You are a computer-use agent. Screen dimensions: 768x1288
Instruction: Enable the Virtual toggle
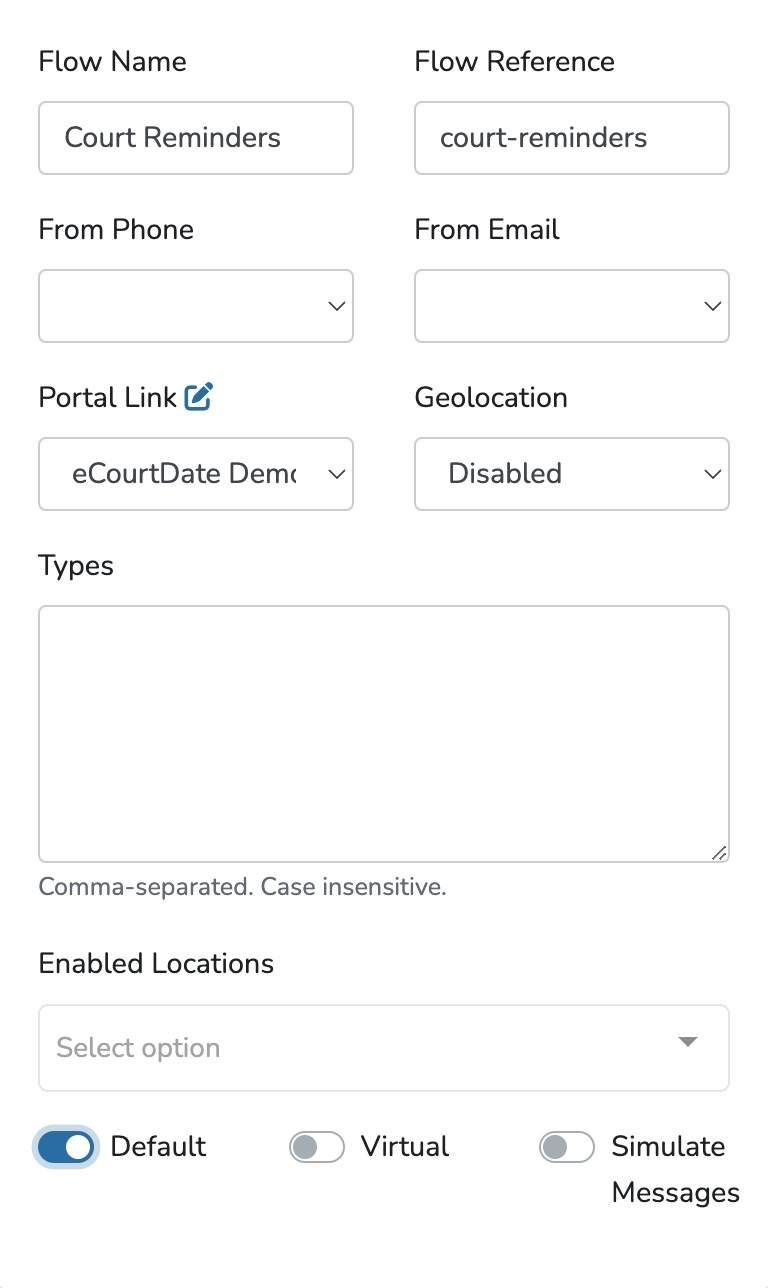click(317, 1147)
